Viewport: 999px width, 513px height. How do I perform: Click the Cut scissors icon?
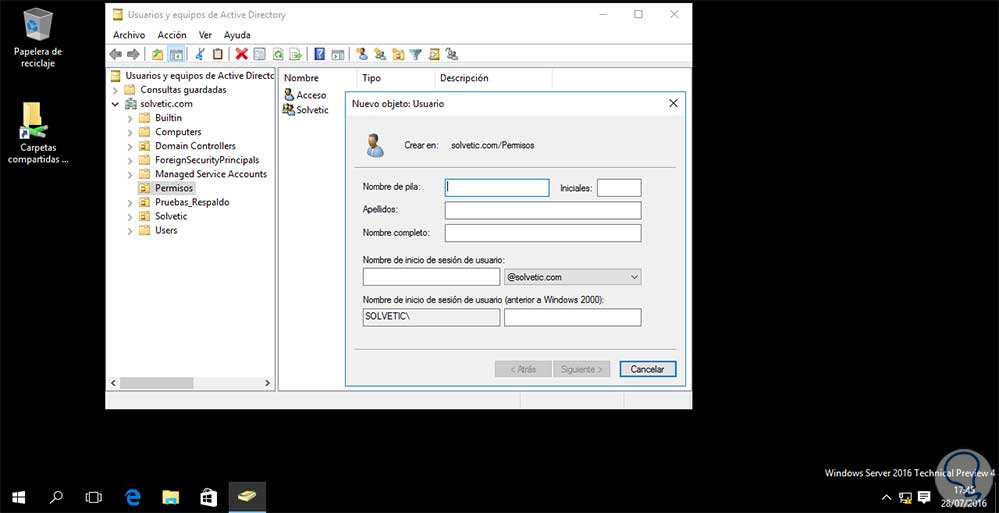point(199,54)
